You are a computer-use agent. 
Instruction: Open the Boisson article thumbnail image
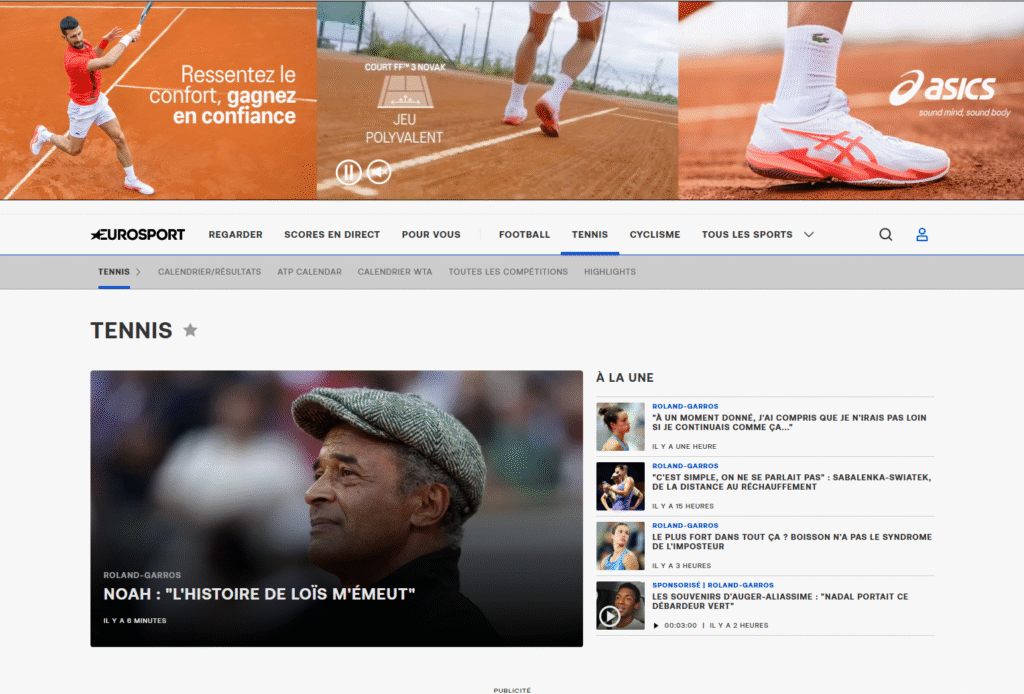(x=620, y=546)
